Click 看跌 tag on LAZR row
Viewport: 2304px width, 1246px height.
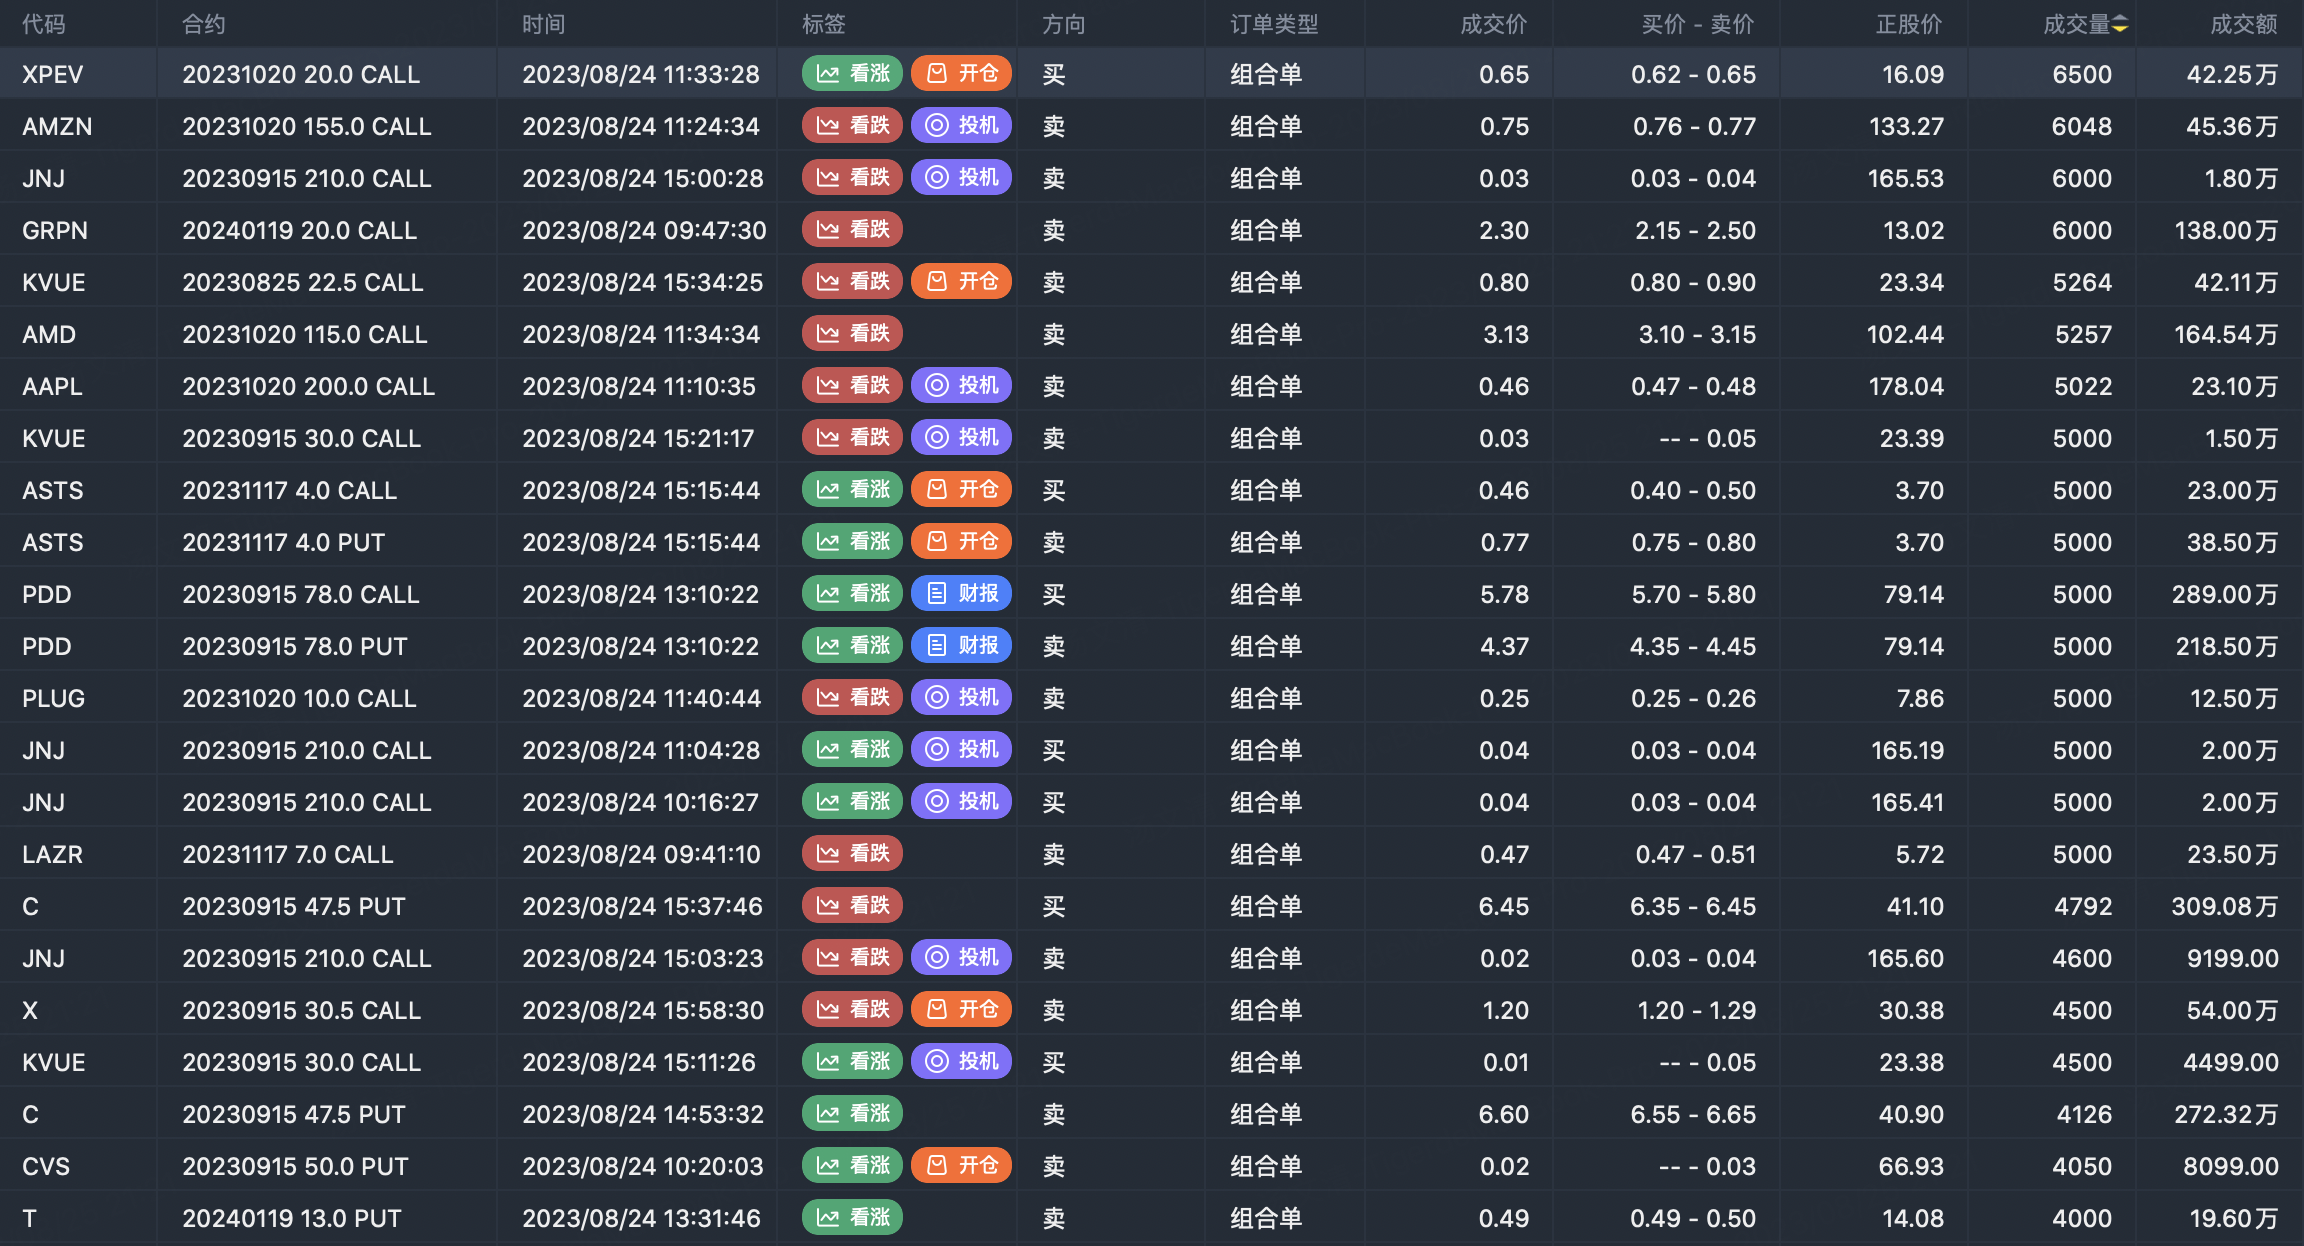[853, 854]
